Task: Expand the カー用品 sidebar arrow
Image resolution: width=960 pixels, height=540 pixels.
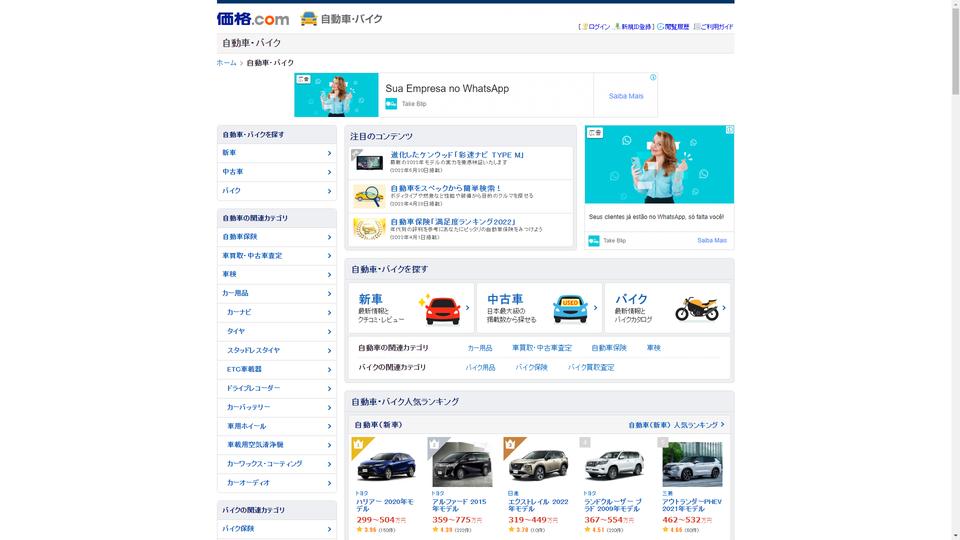Action: [x=329, y=294]
